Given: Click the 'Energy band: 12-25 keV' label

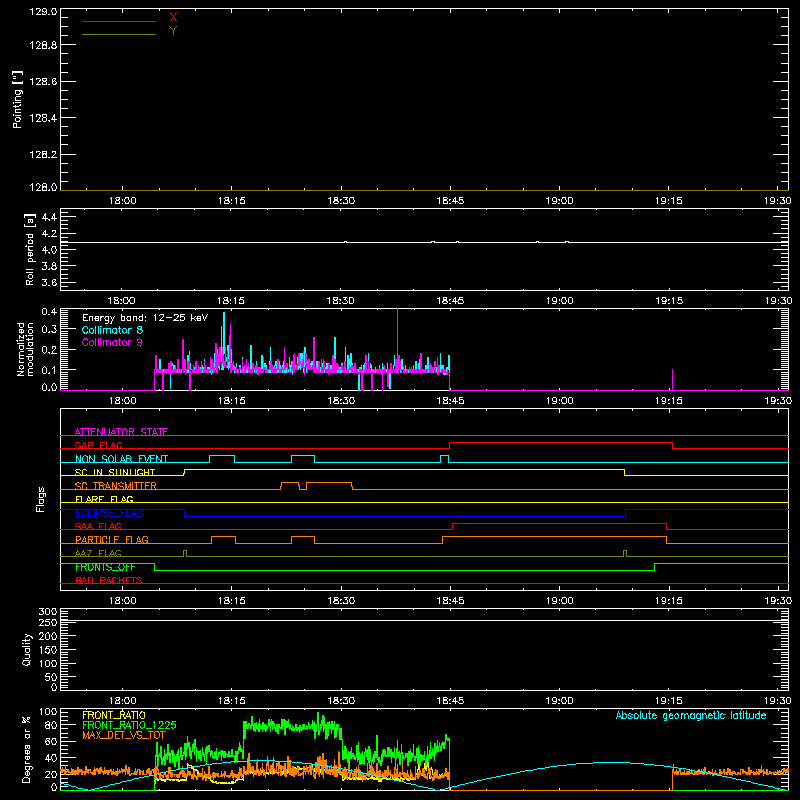Looking at the screenshot, I should click(145, 318).
